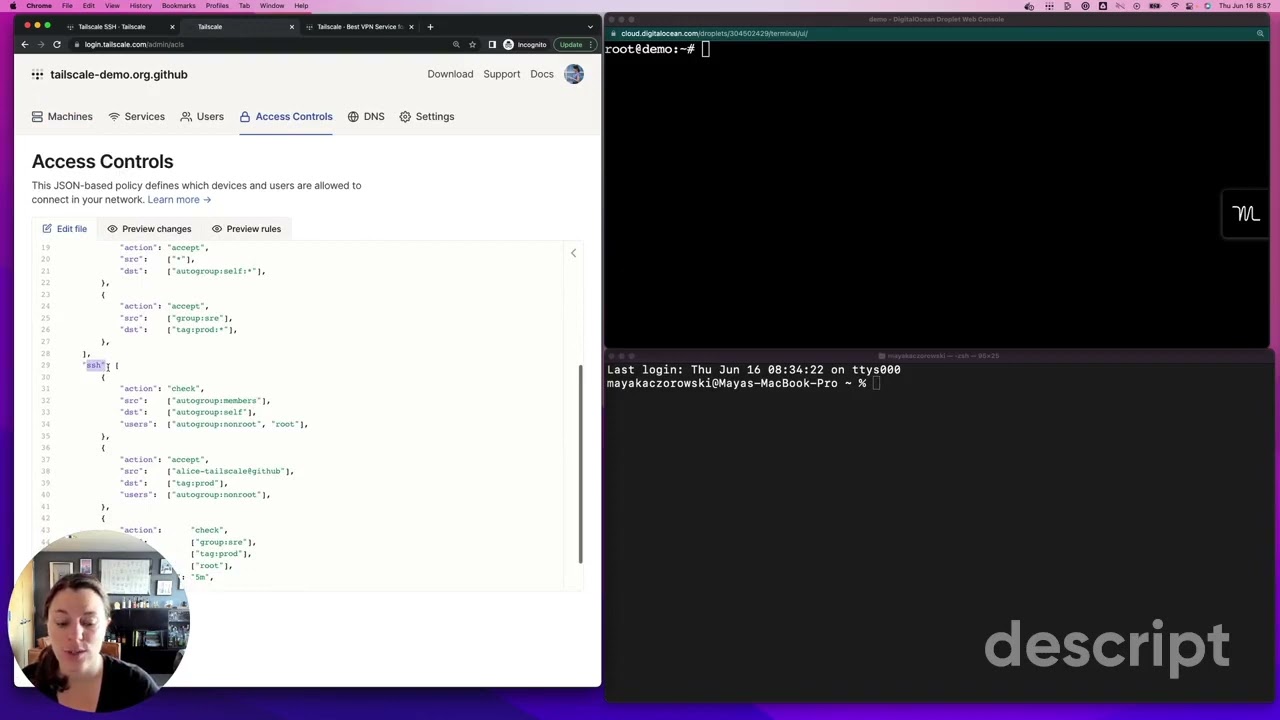
Task: Open the Download link
Action: click(450, 74)
